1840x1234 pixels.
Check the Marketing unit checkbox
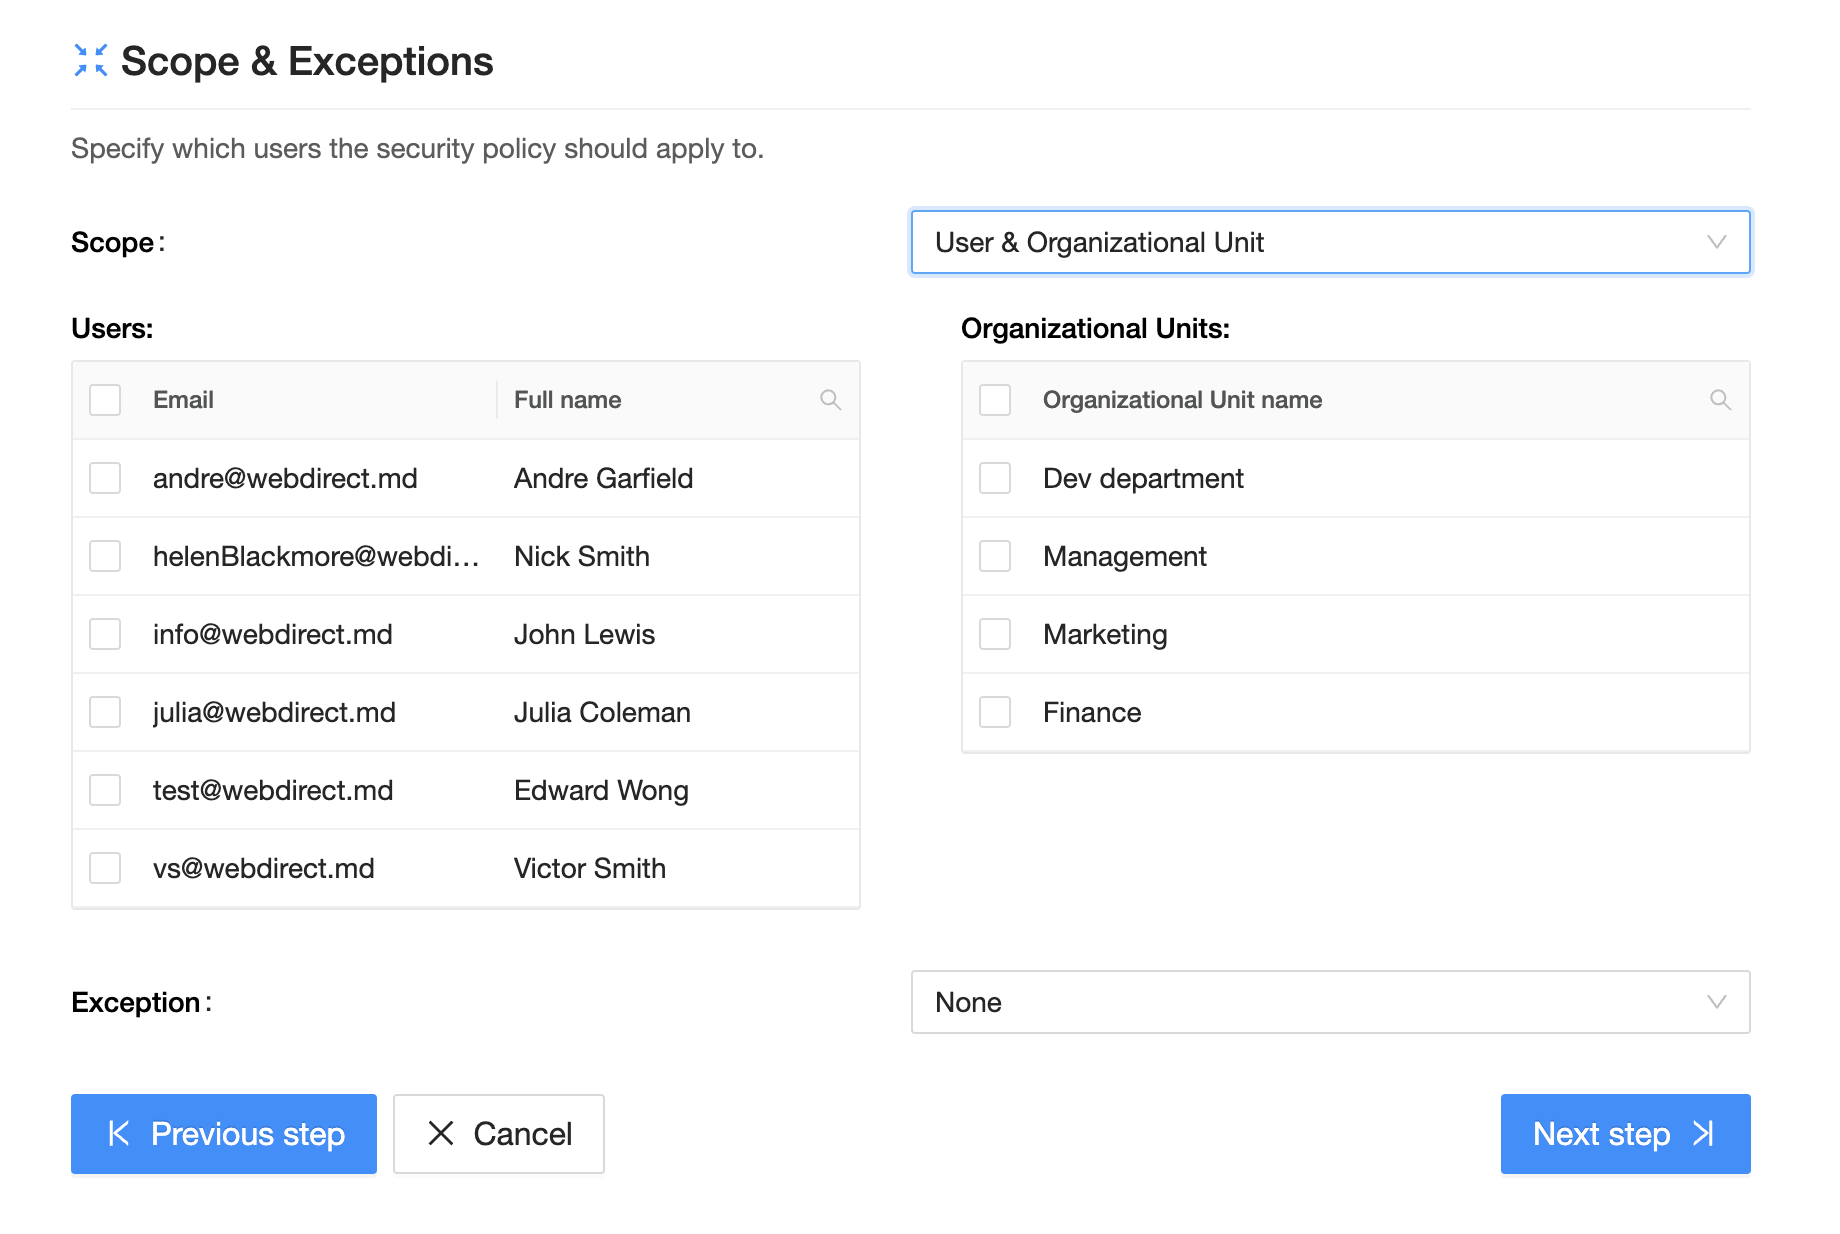tap(995, 634)
